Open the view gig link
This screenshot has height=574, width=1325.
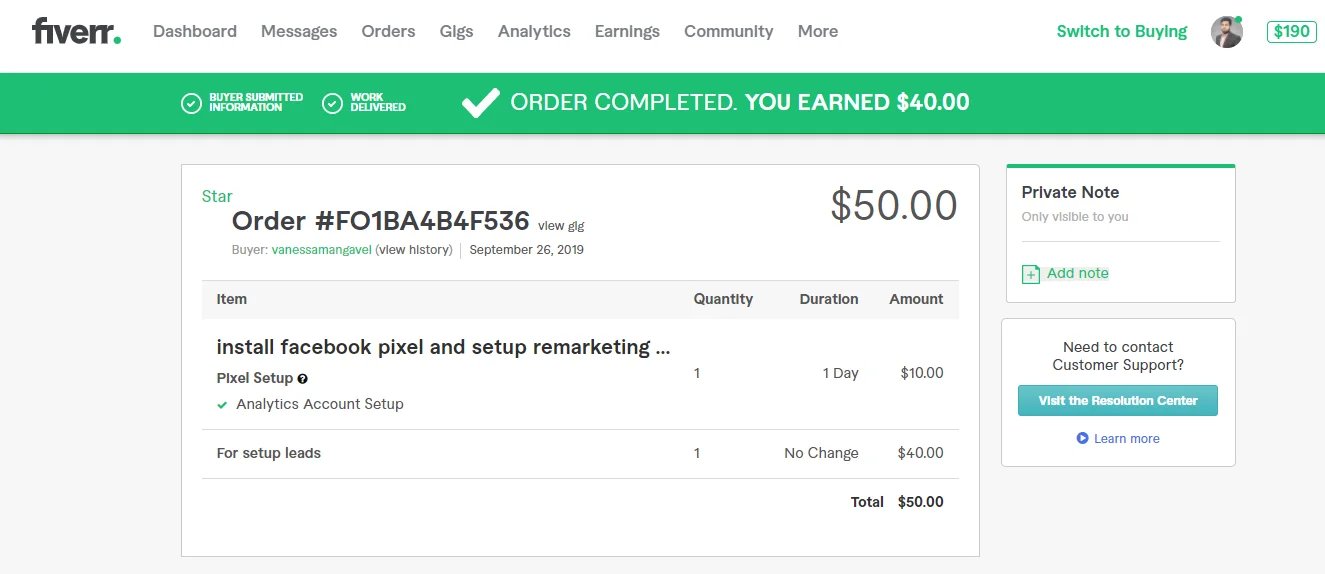(x=561, y=226)
